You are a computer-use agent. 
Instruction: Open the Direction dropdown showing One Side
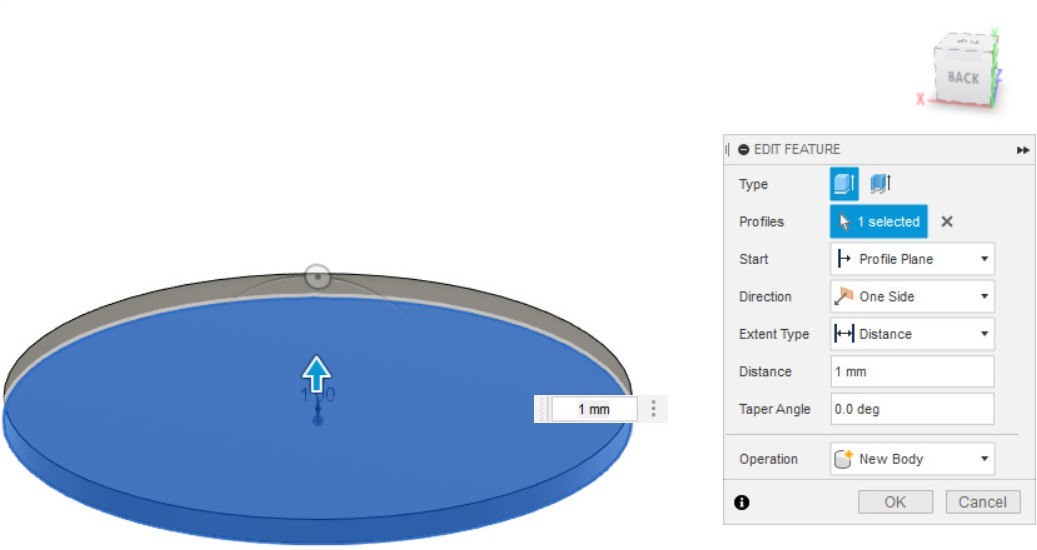pyautogui.click(x=912, y=297)
